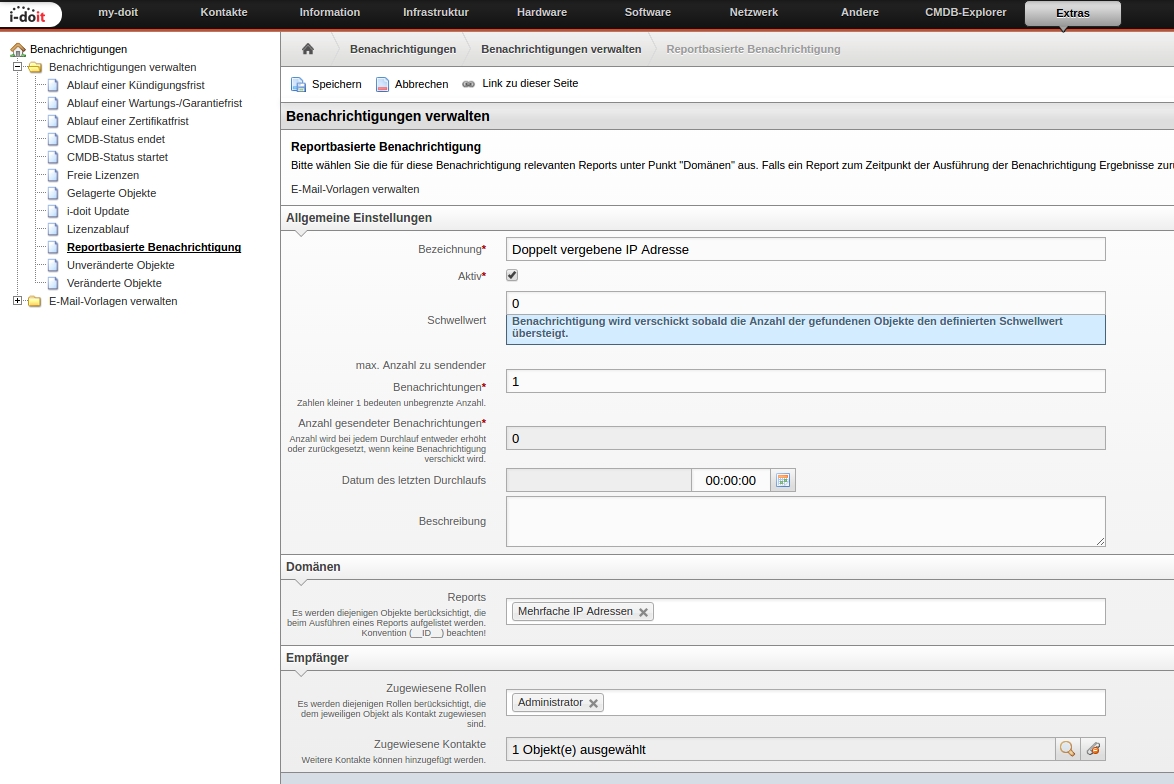Toggle the Aktiv checkbox
The image size is (1174, 784).
point(512,275)
